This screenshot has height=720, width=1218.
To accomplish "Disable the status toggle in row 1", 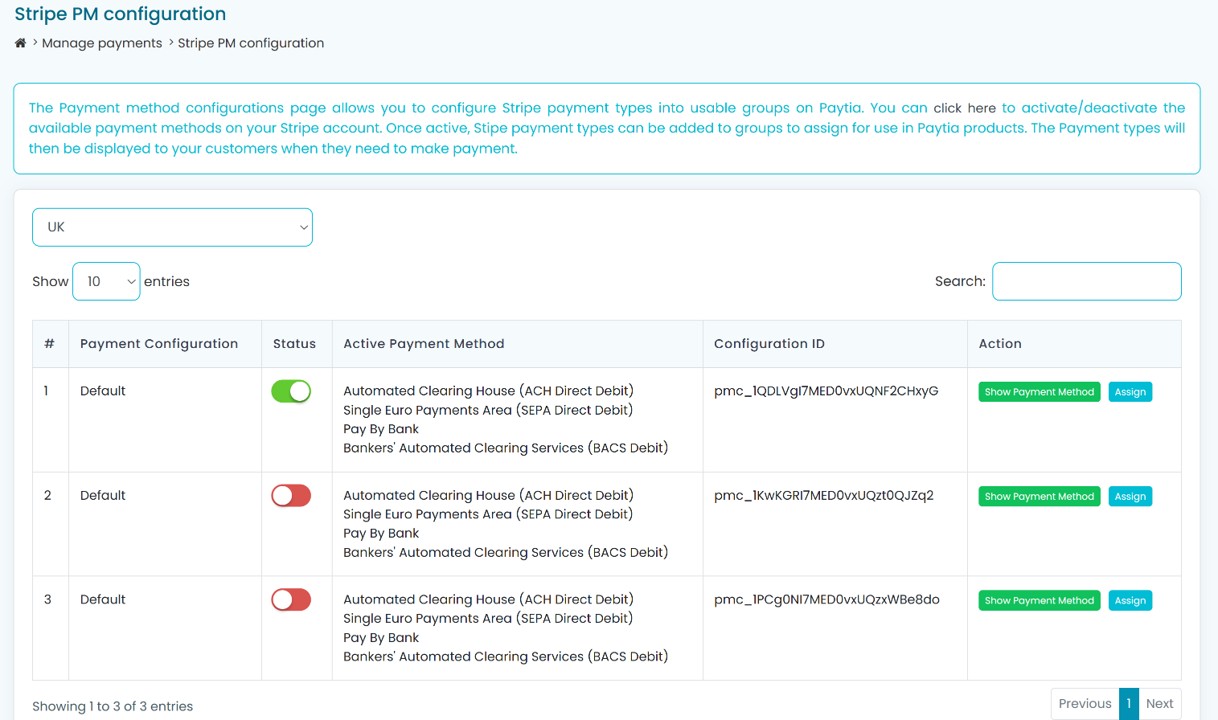I will tap(291, 392).
